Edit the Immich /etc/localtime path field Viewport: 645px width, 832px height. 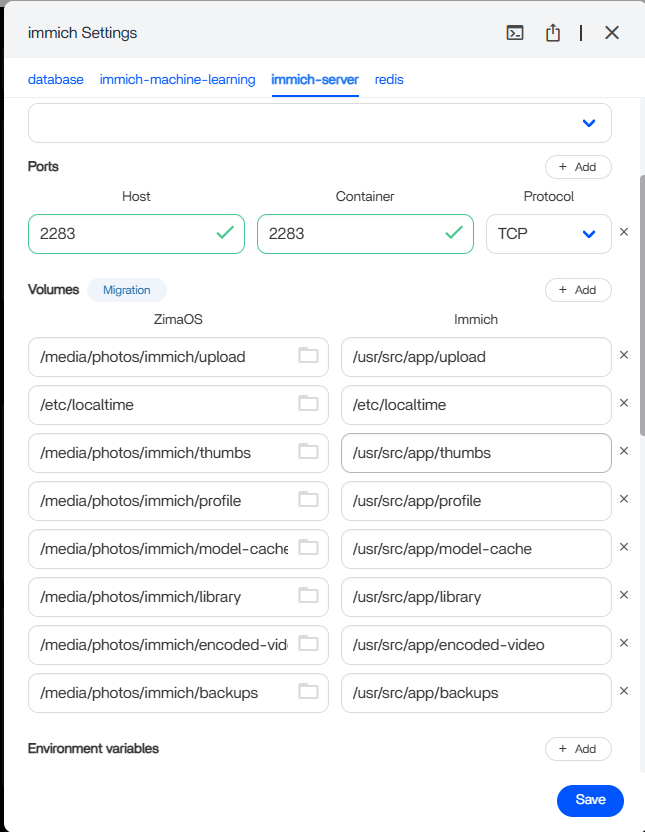476,405
